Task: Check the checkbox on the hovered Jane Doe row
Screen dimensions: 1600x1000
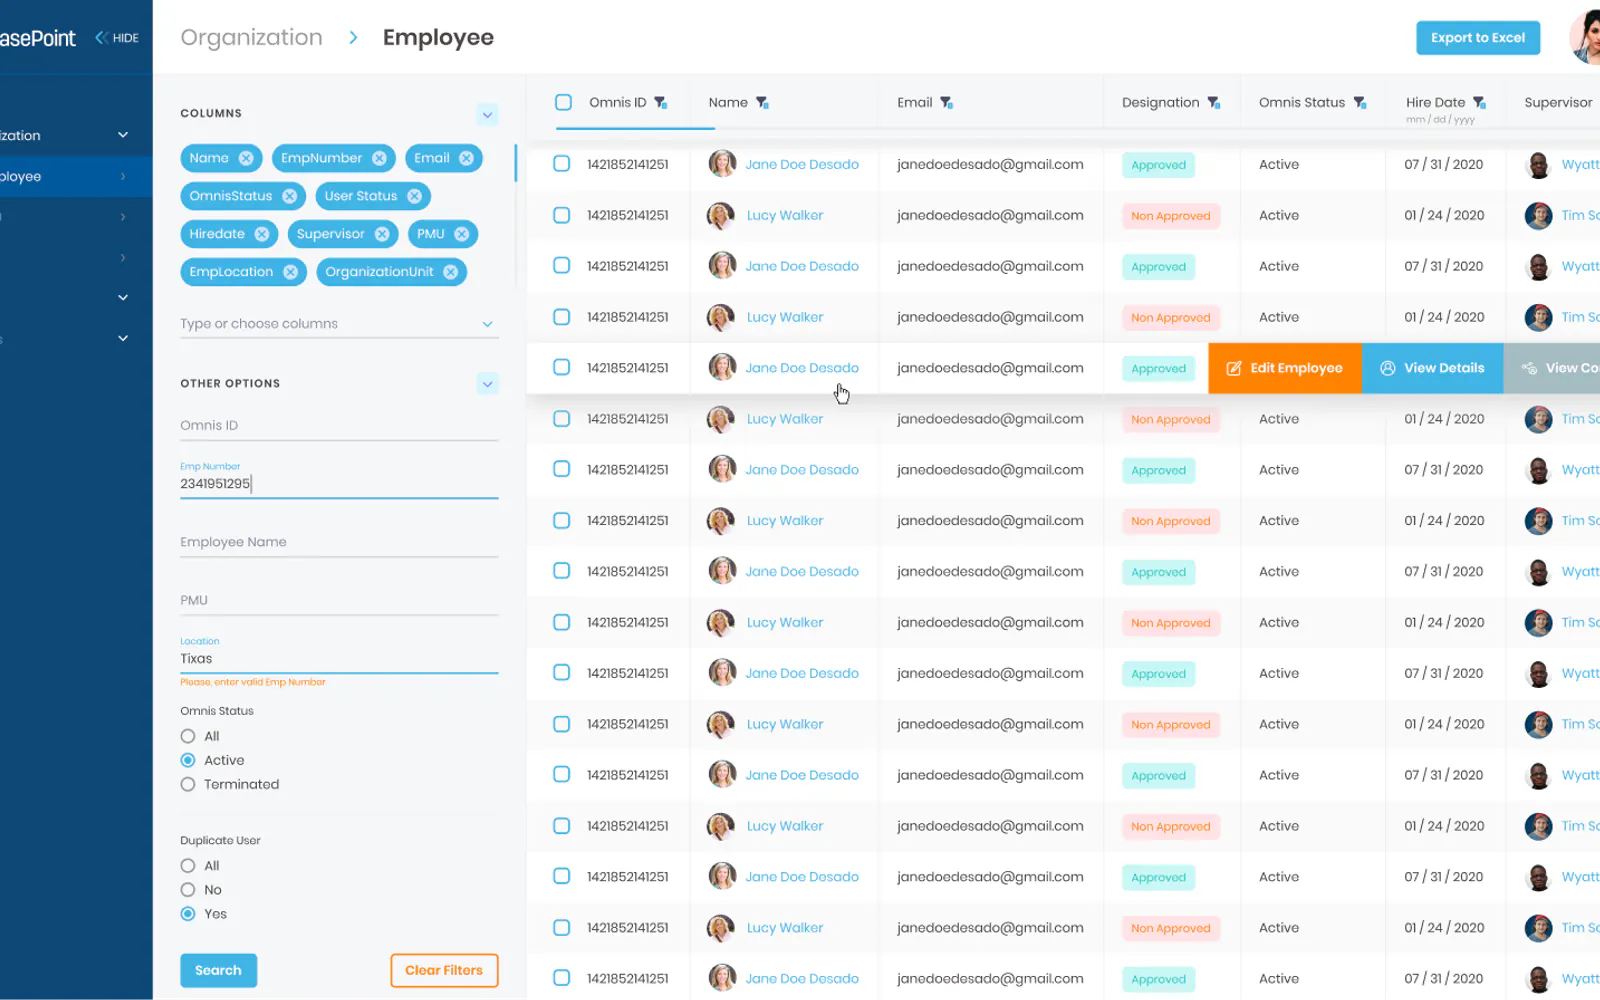Action: [562, 368]
